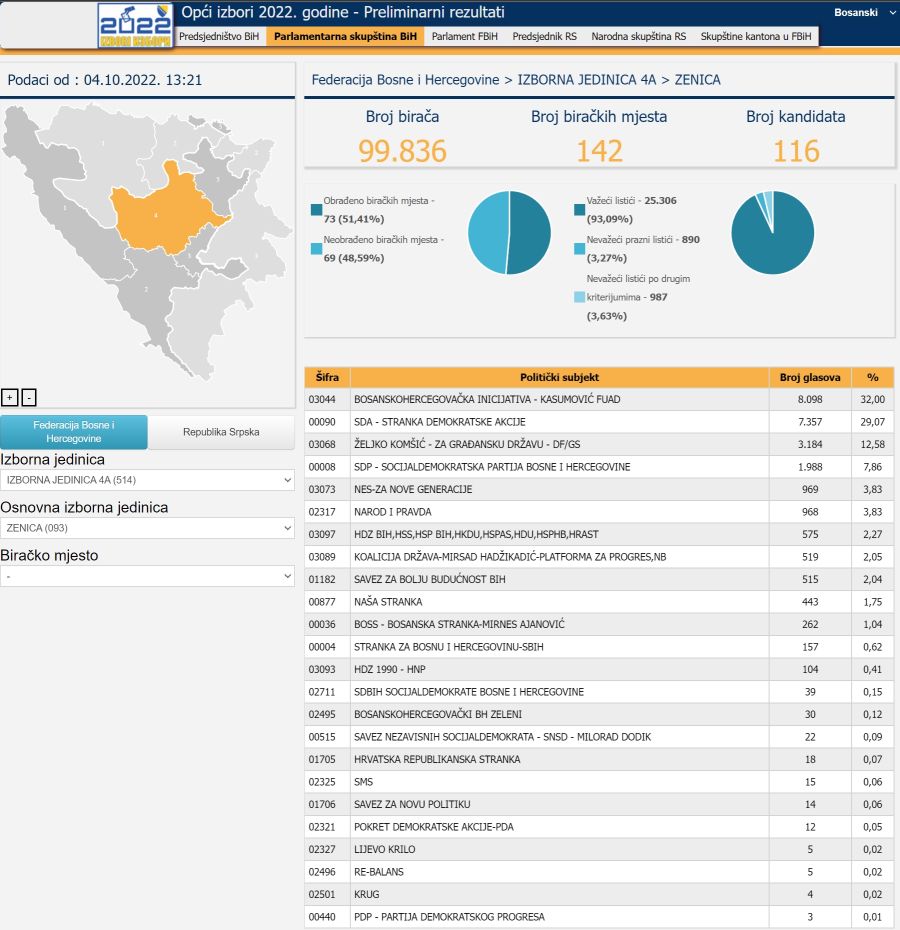The image size is (900, 930).
Task: Switch to Predsjedništvo BiH tab
Action: pyautogui.click(x=218, y=36)
